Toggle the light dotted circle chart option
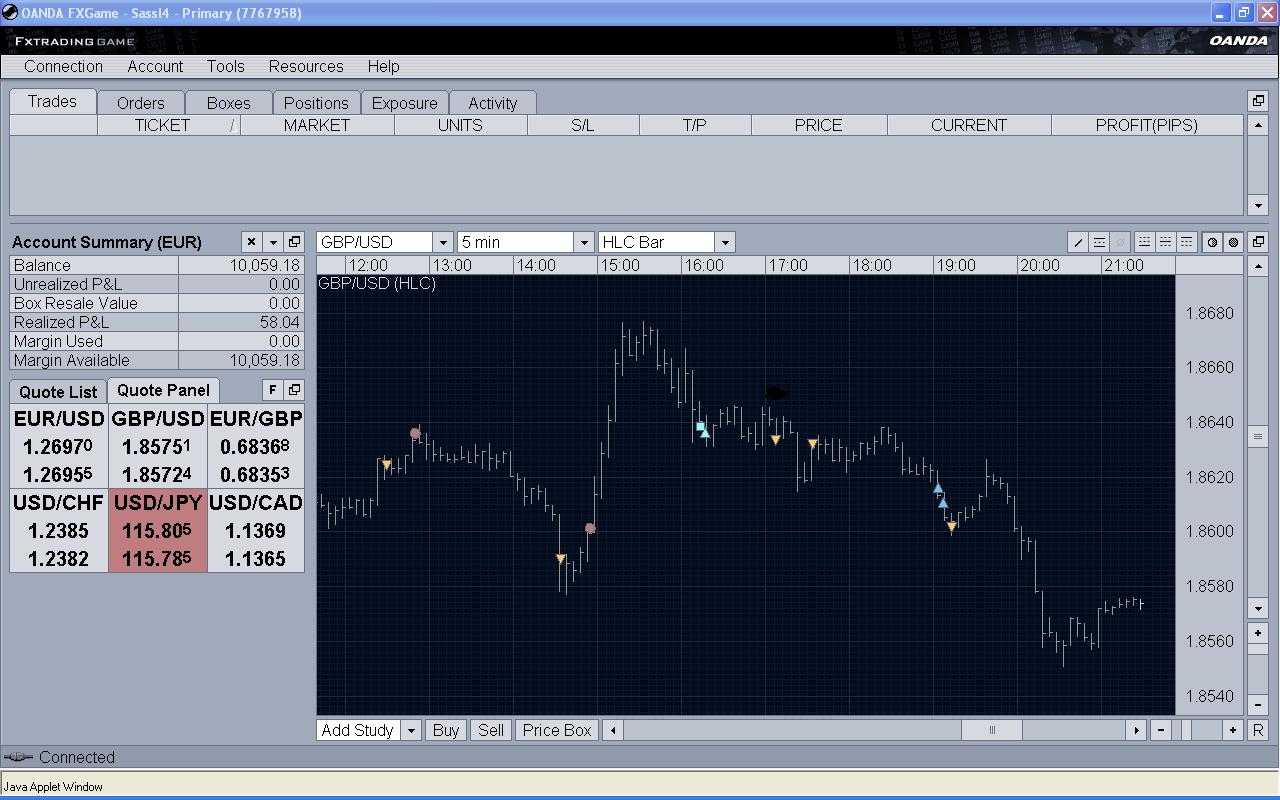Image resolution: width=1280 pixels, height=800 pixels. (1212, 242)
